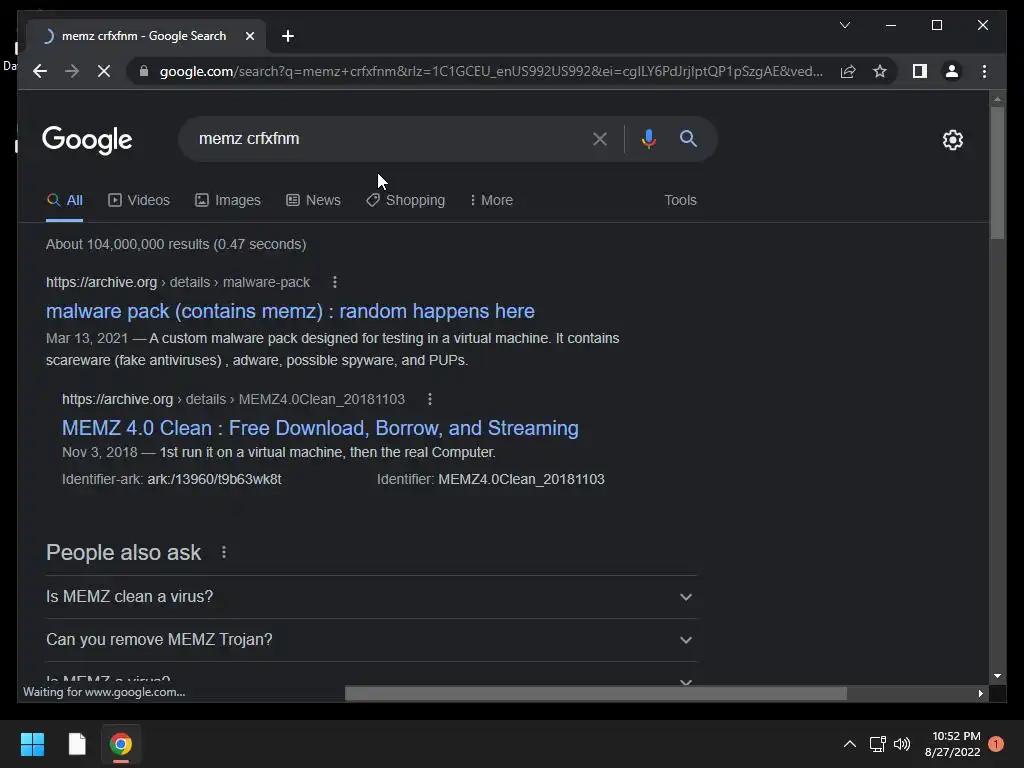
Task: Switch to the News results tab
Action: 313,200
